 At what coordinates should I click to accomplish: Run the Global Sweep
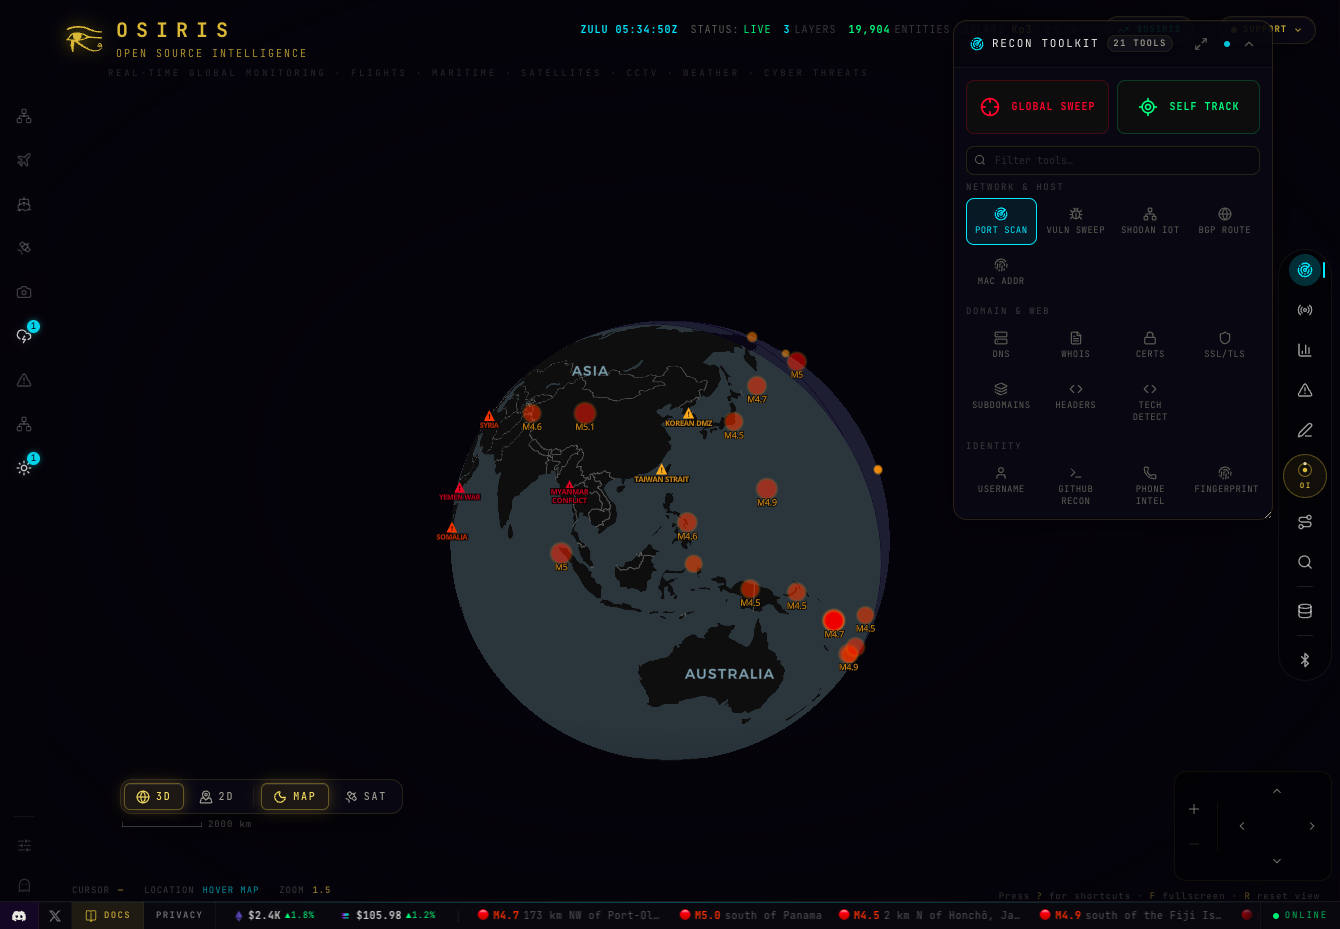(1037, 107)
